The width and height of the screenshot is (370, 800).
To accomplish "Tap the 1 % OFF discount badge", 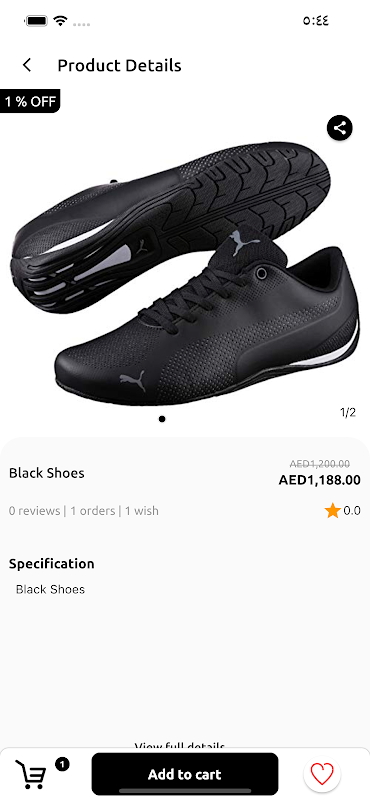I will pos(30,101).
